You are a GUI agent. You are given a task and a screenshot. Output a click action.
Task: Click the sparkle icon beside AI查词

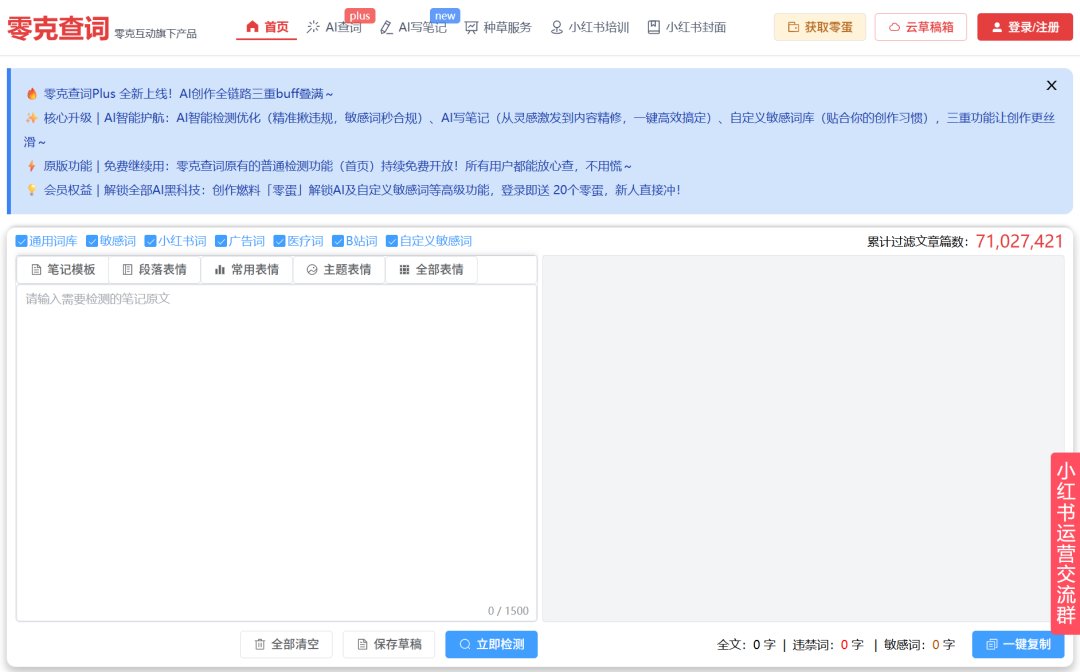click(313, 28)
